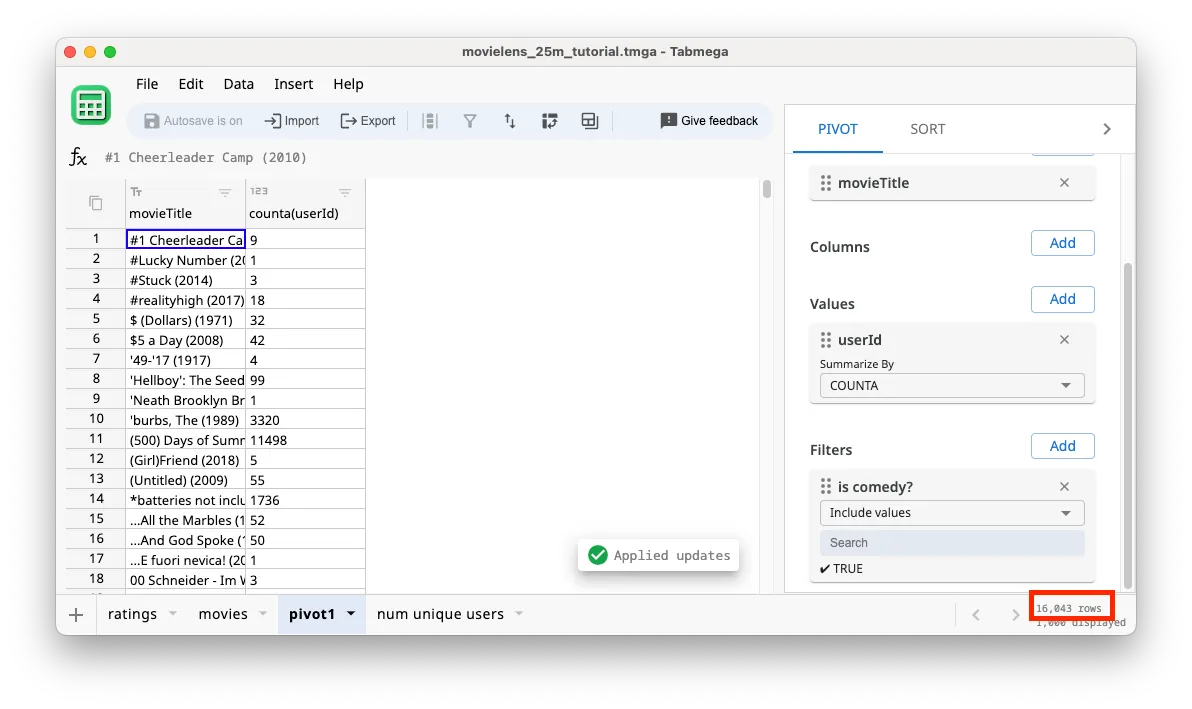1192x709 pixels.
Task: Click the freeze panes icon in the toolbar
Action: point(590,120)
